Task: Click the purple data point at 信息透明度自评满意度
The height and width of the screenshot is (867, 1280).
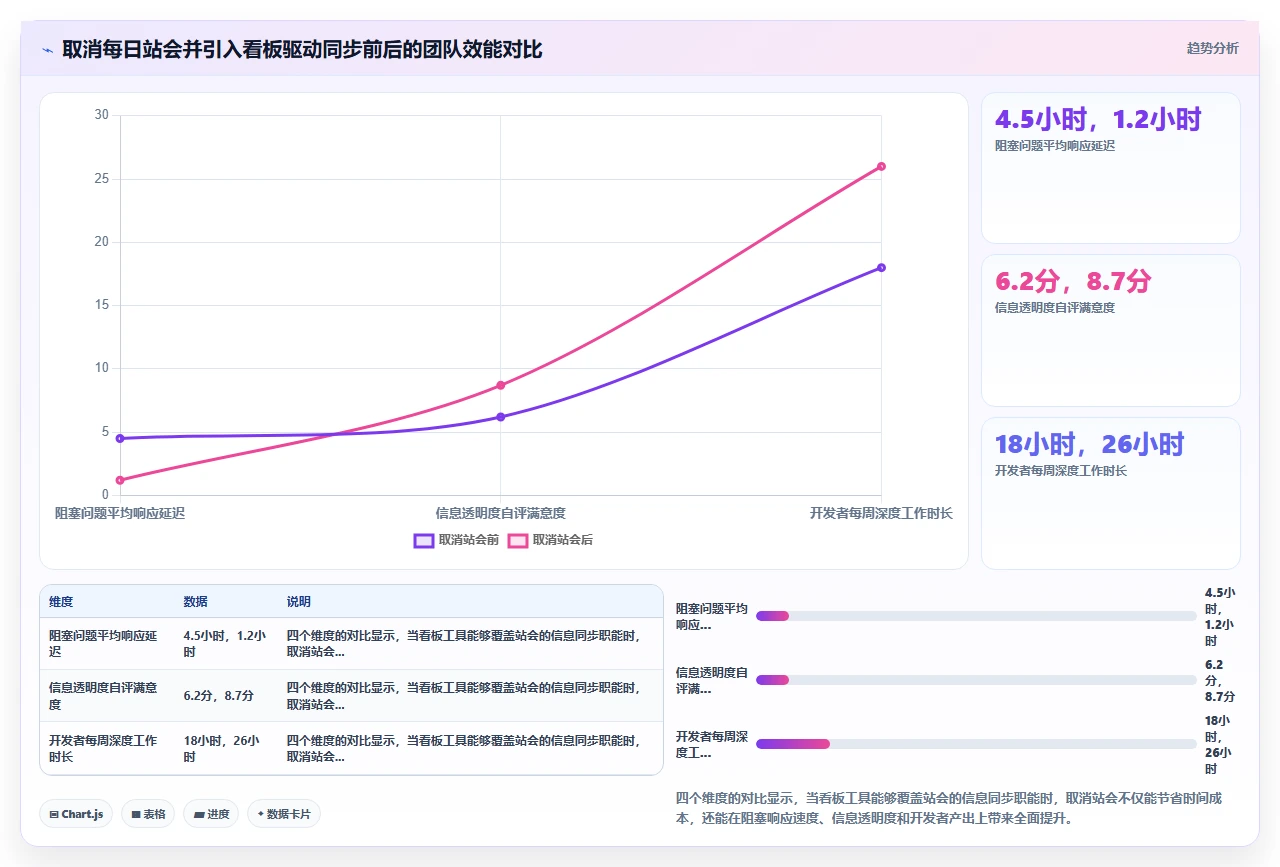Action: coord(500,417)
